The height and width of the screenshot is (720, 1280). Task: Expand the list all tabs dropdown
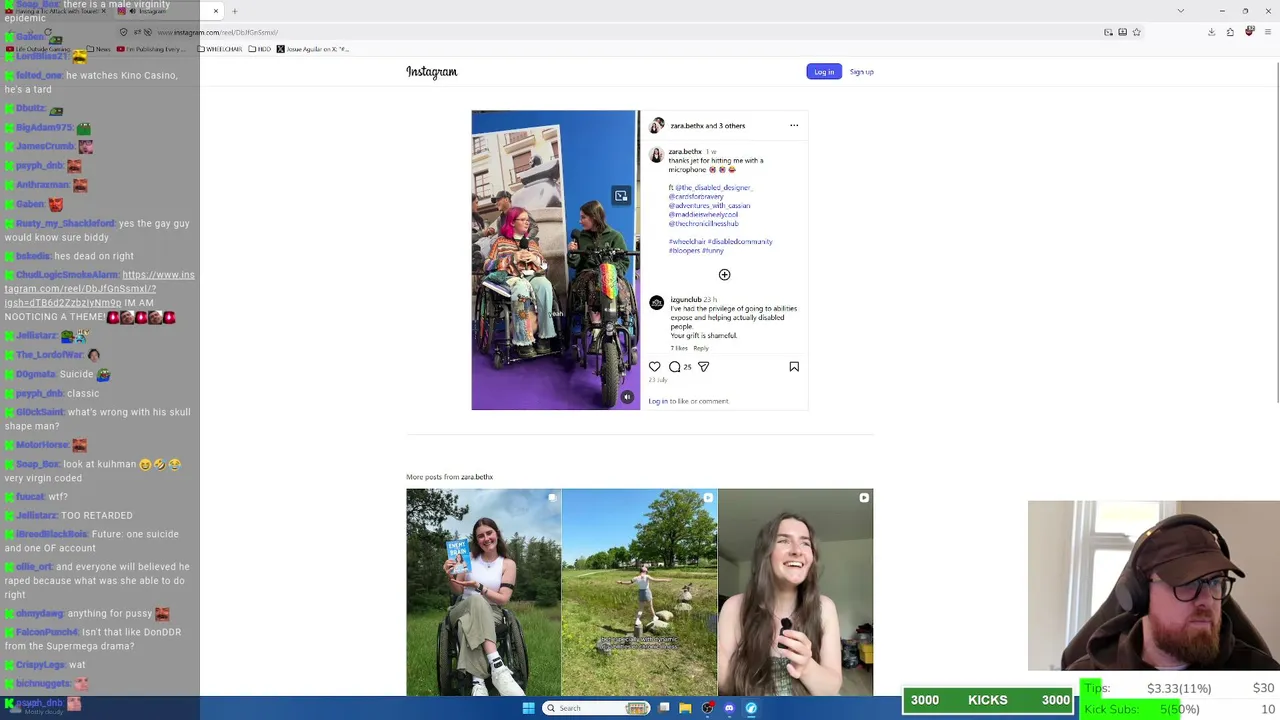(1180, 11)
